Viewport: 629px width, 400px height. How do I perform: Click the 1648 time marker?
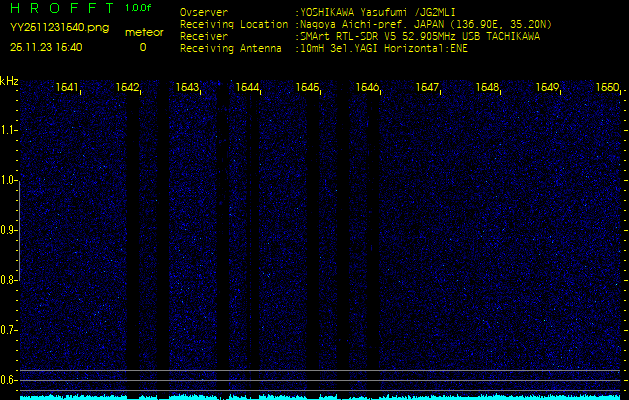[x=487, y=87]
